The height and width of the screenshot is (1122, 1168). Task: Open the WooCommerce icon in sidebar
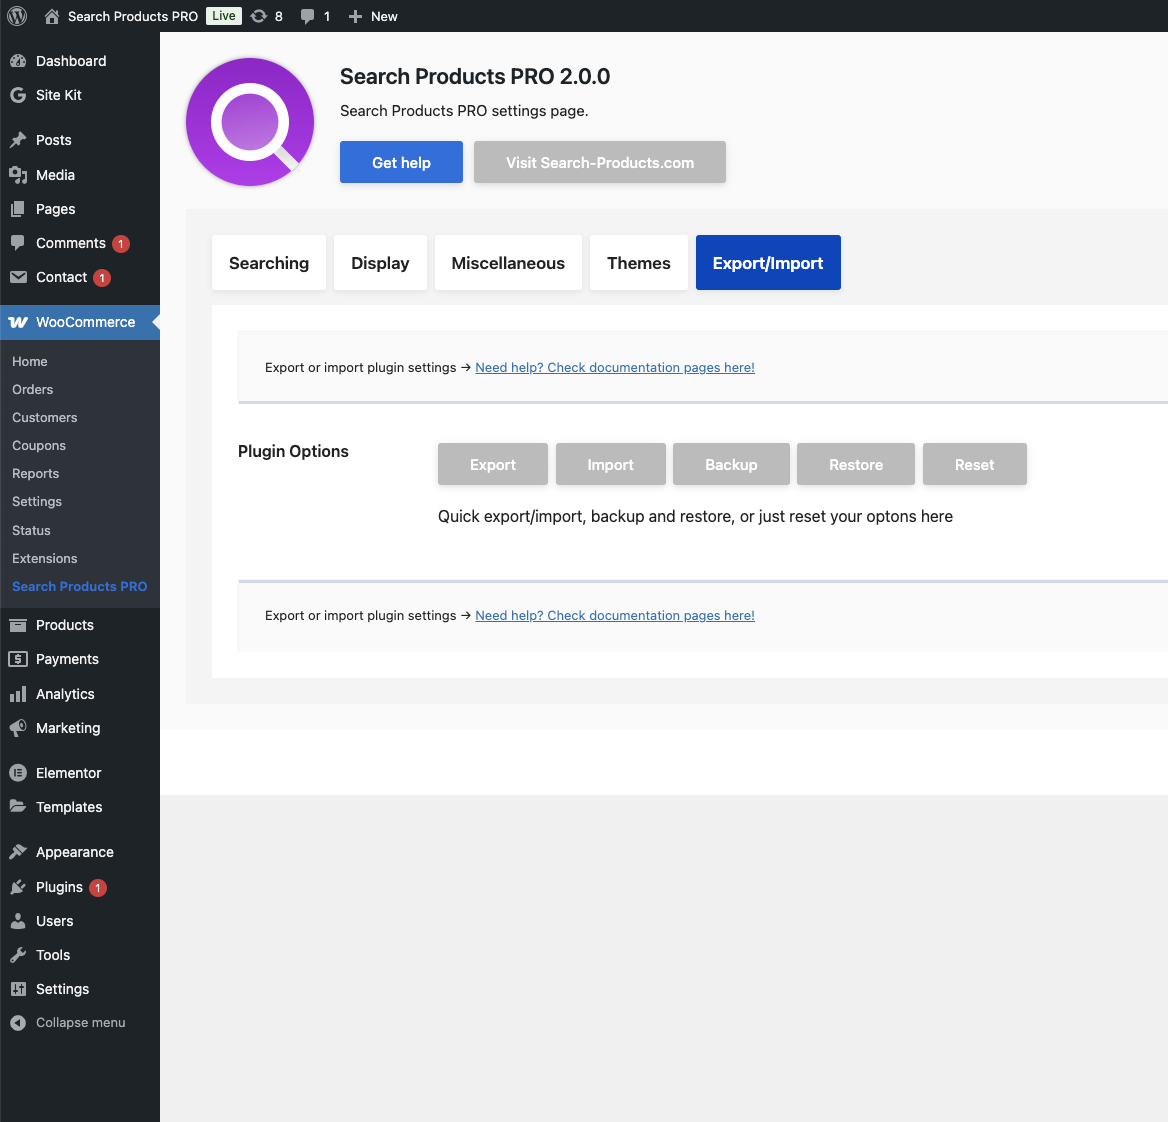pos(20,321)
